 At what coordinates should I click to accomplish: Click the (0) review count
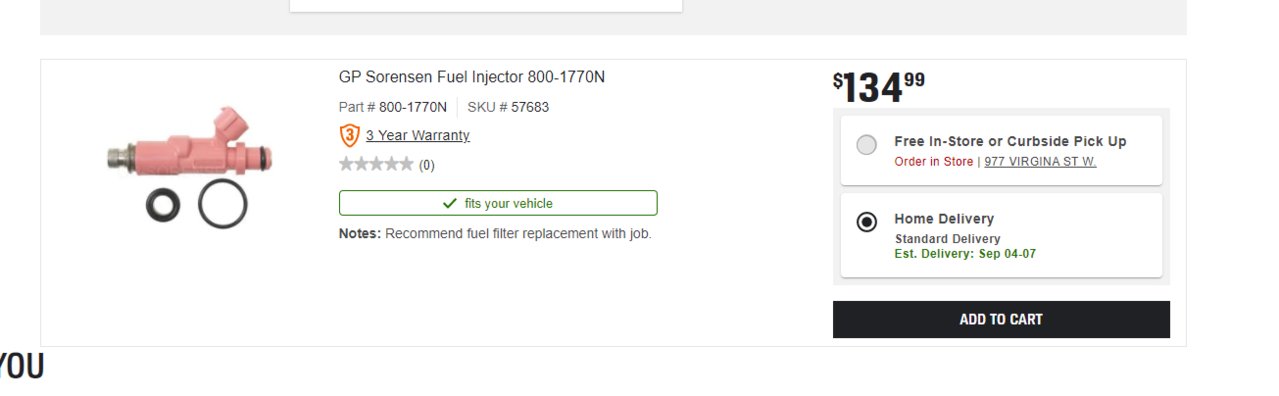(427, 165)
